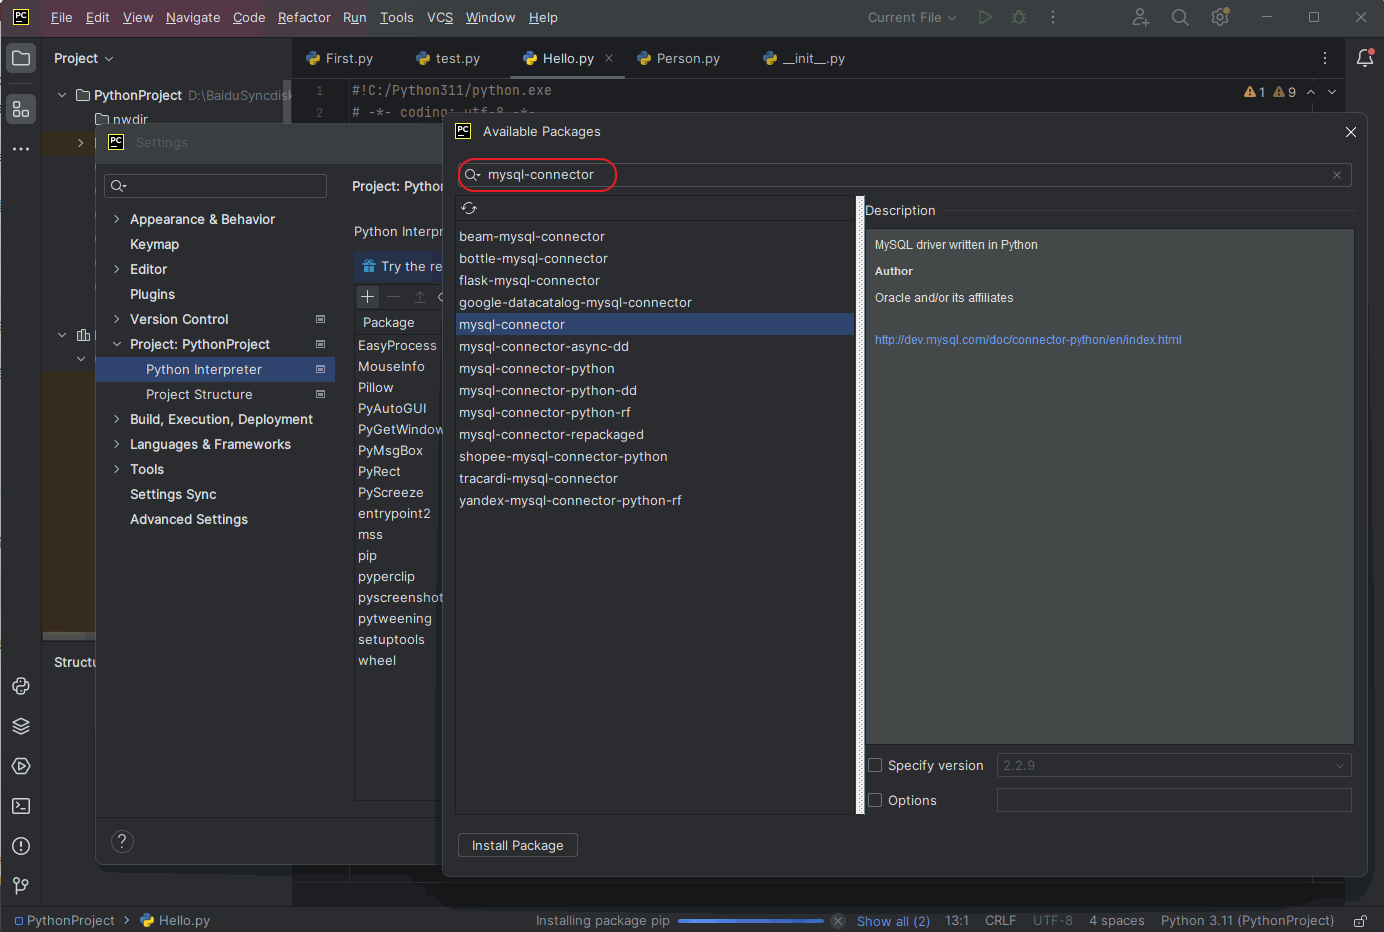Click the notifications bell icon
1384x932 pixels.
(1365, 58)
